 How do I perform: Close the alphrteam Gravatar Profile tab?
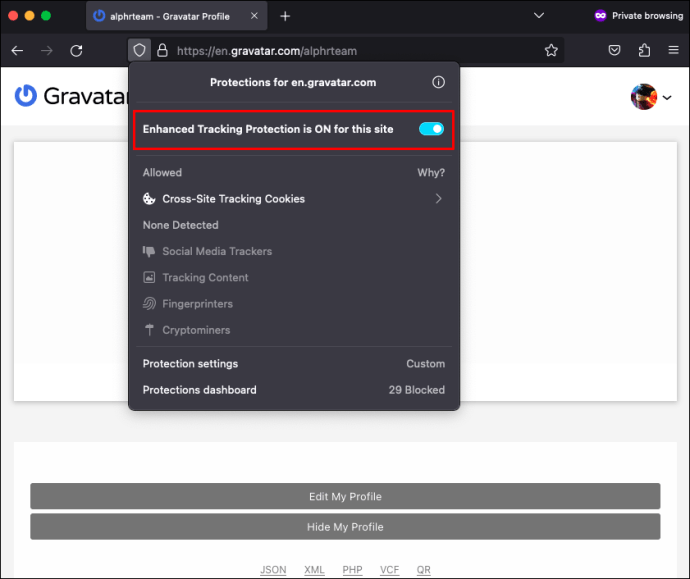tap(254, 16)
